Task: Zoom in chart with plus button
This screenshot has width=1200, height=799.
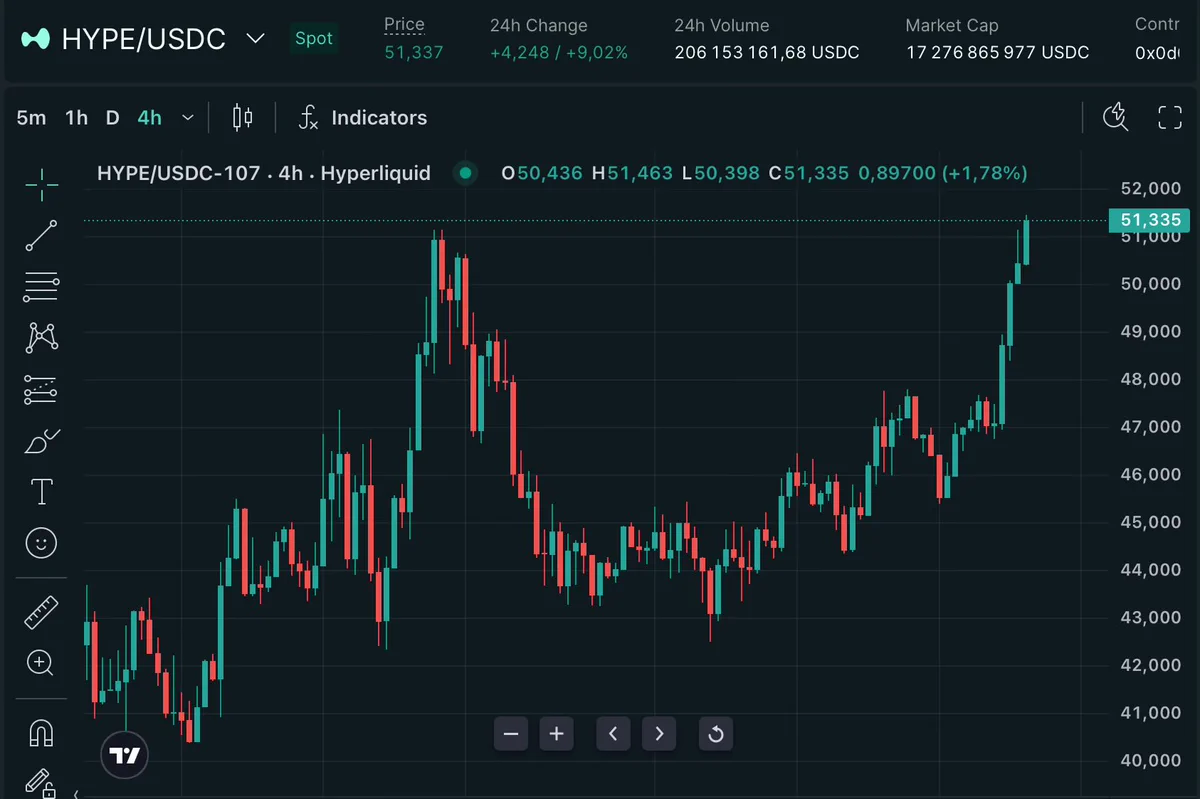Action: click(x=557, y=734)
